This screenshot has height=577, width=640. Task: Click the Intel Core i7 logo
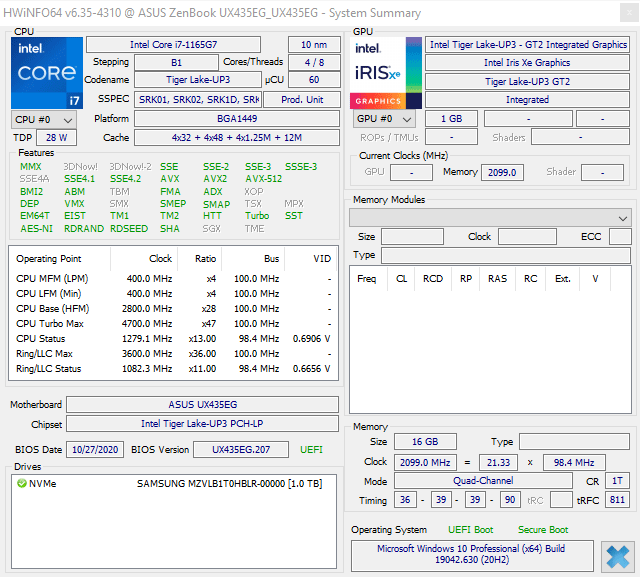(47, 73)
